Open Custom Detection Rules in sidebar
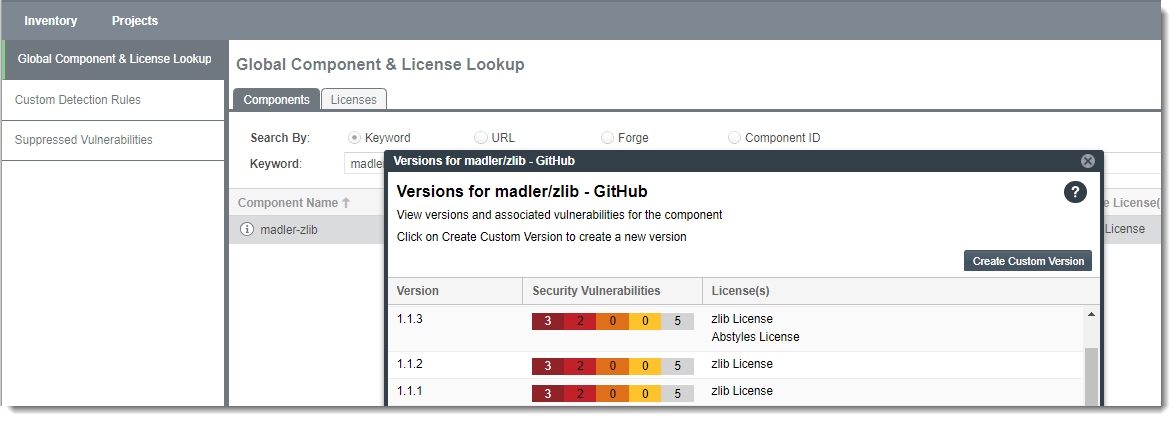The width and height of the screenshot is (1176, 421). point(78,100)
